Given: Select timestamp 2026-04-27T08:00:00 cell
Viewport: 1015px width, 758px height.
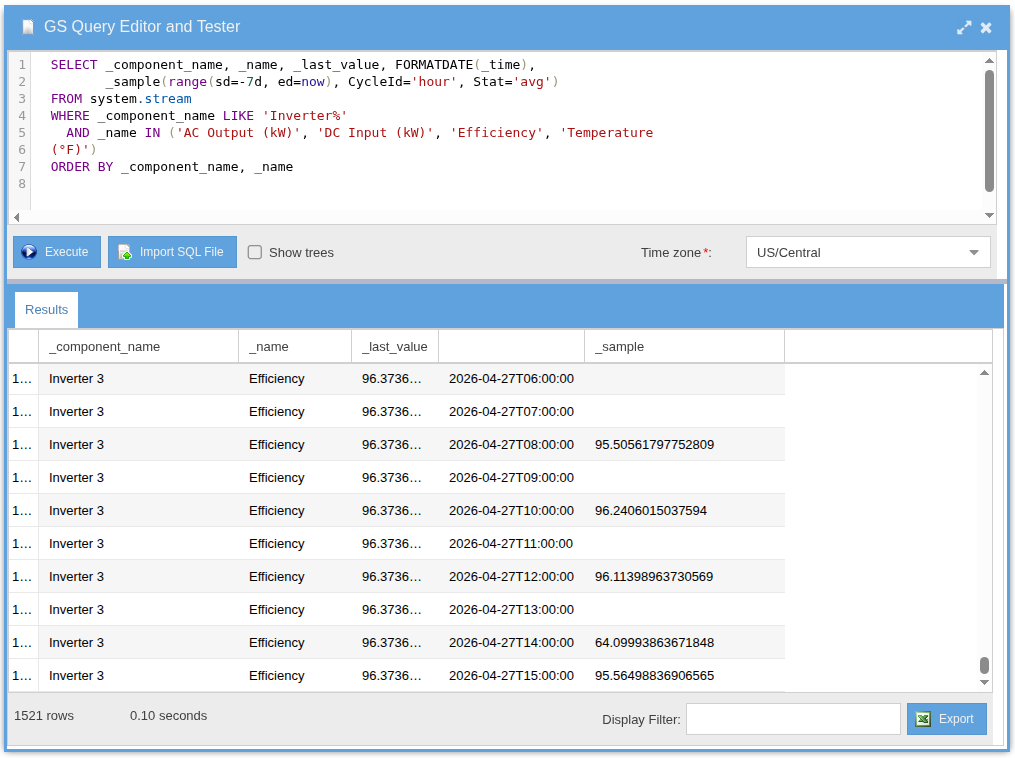Looking at the screenshot, I should (x=511, y=445).
